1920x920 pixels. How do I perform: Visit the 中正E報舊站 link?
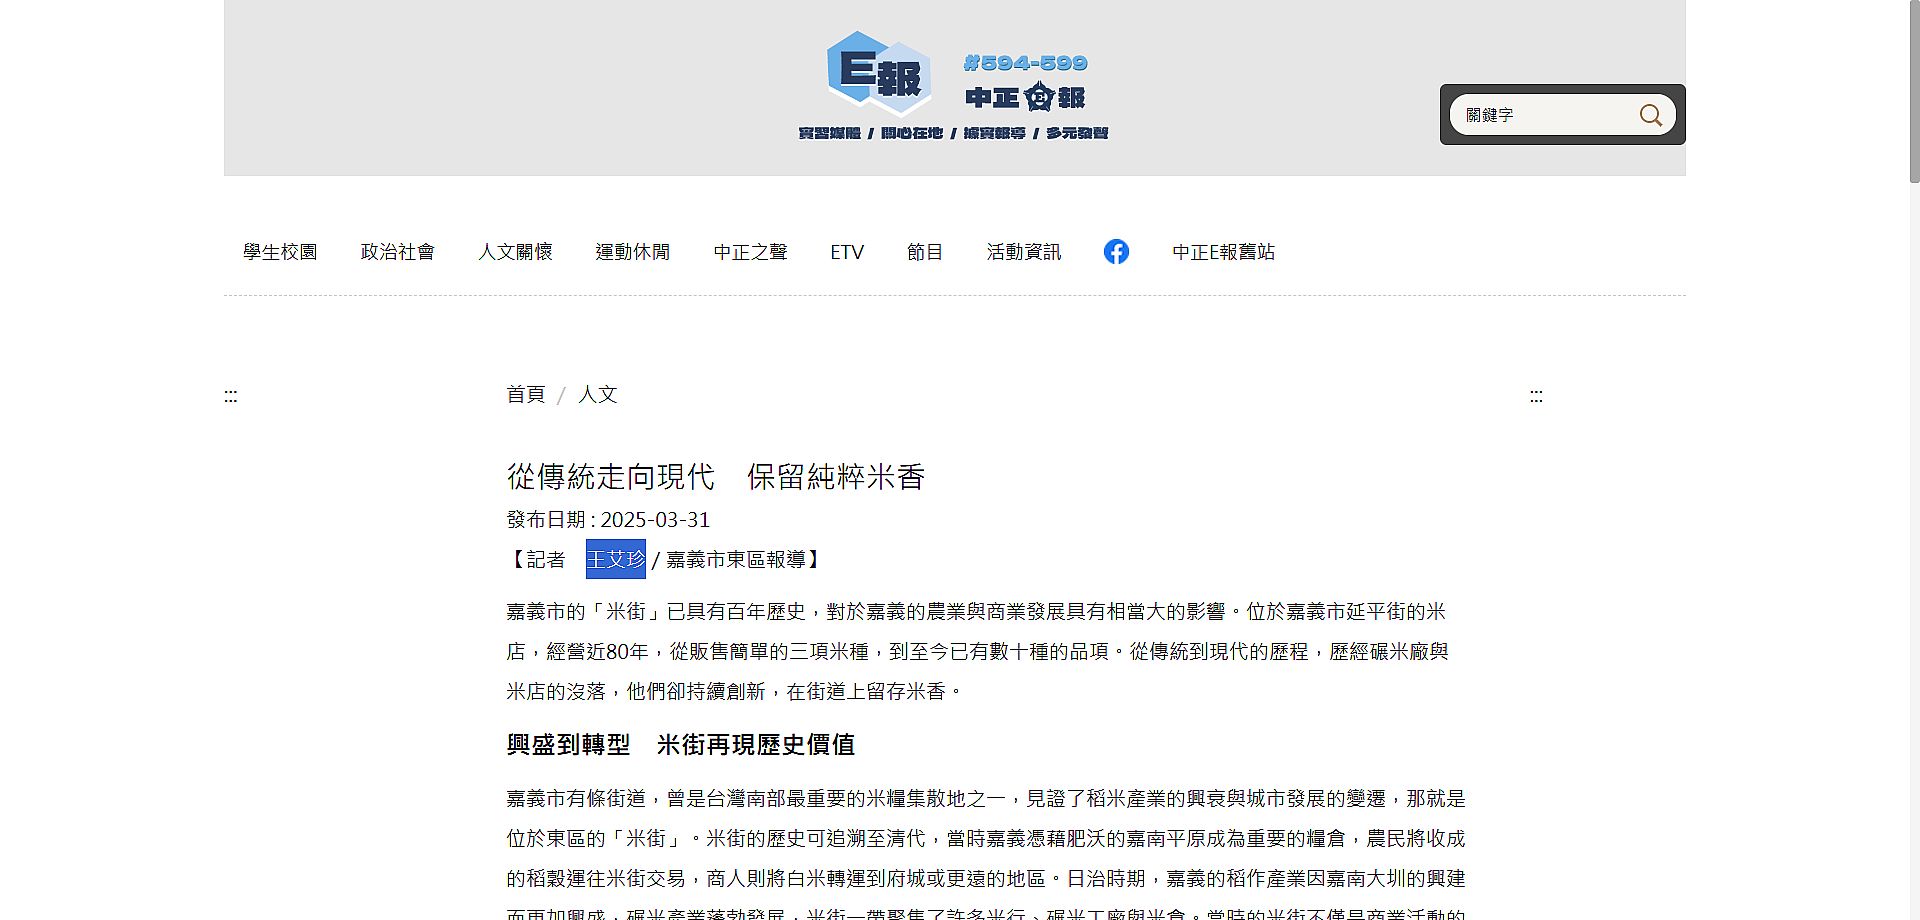(1223, 252)
